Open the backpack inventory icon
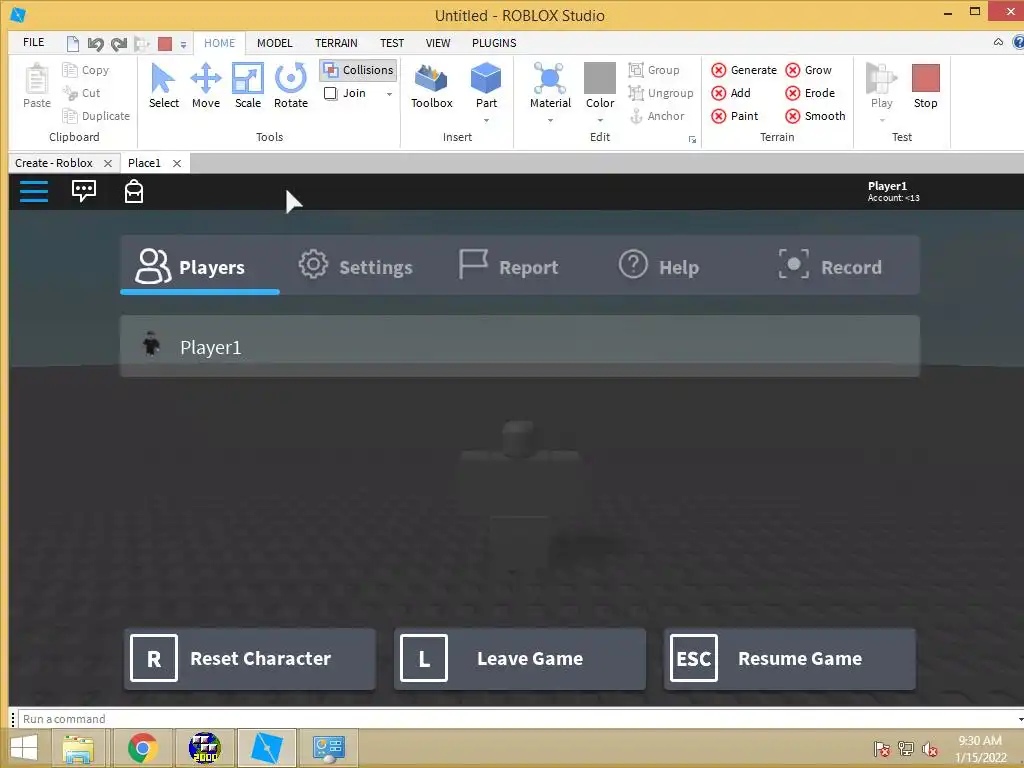 coord(134,191)
